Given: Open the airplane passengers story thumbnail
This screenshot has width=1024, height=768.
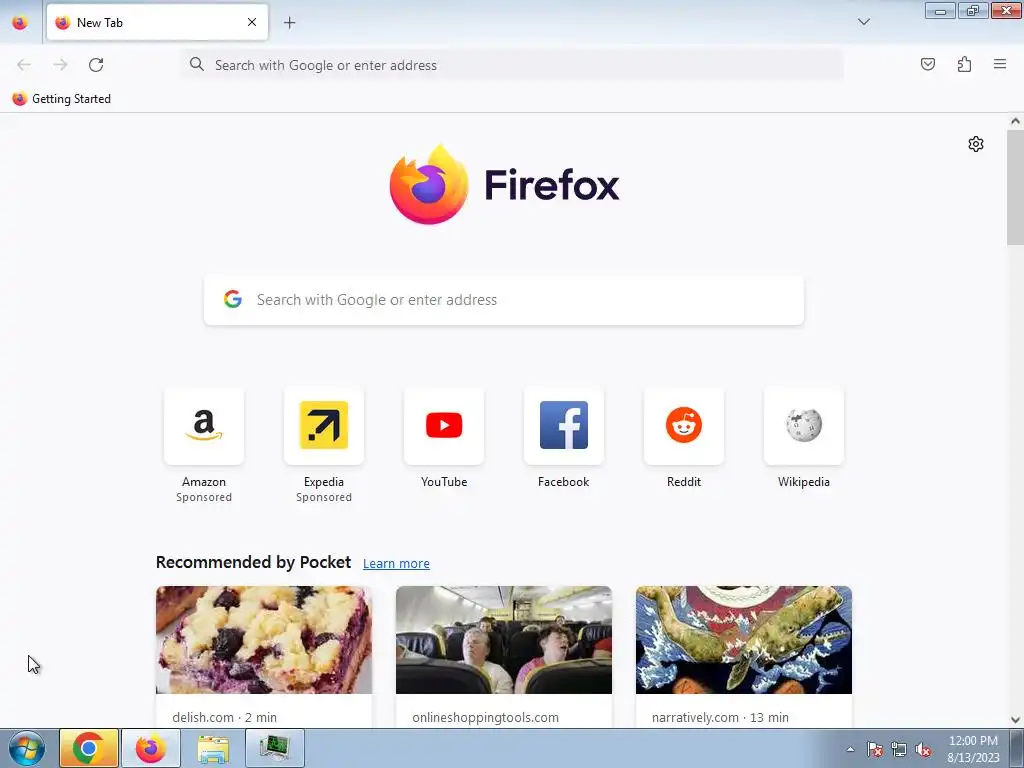Looking at the screenshot, I should coord(504,640).
